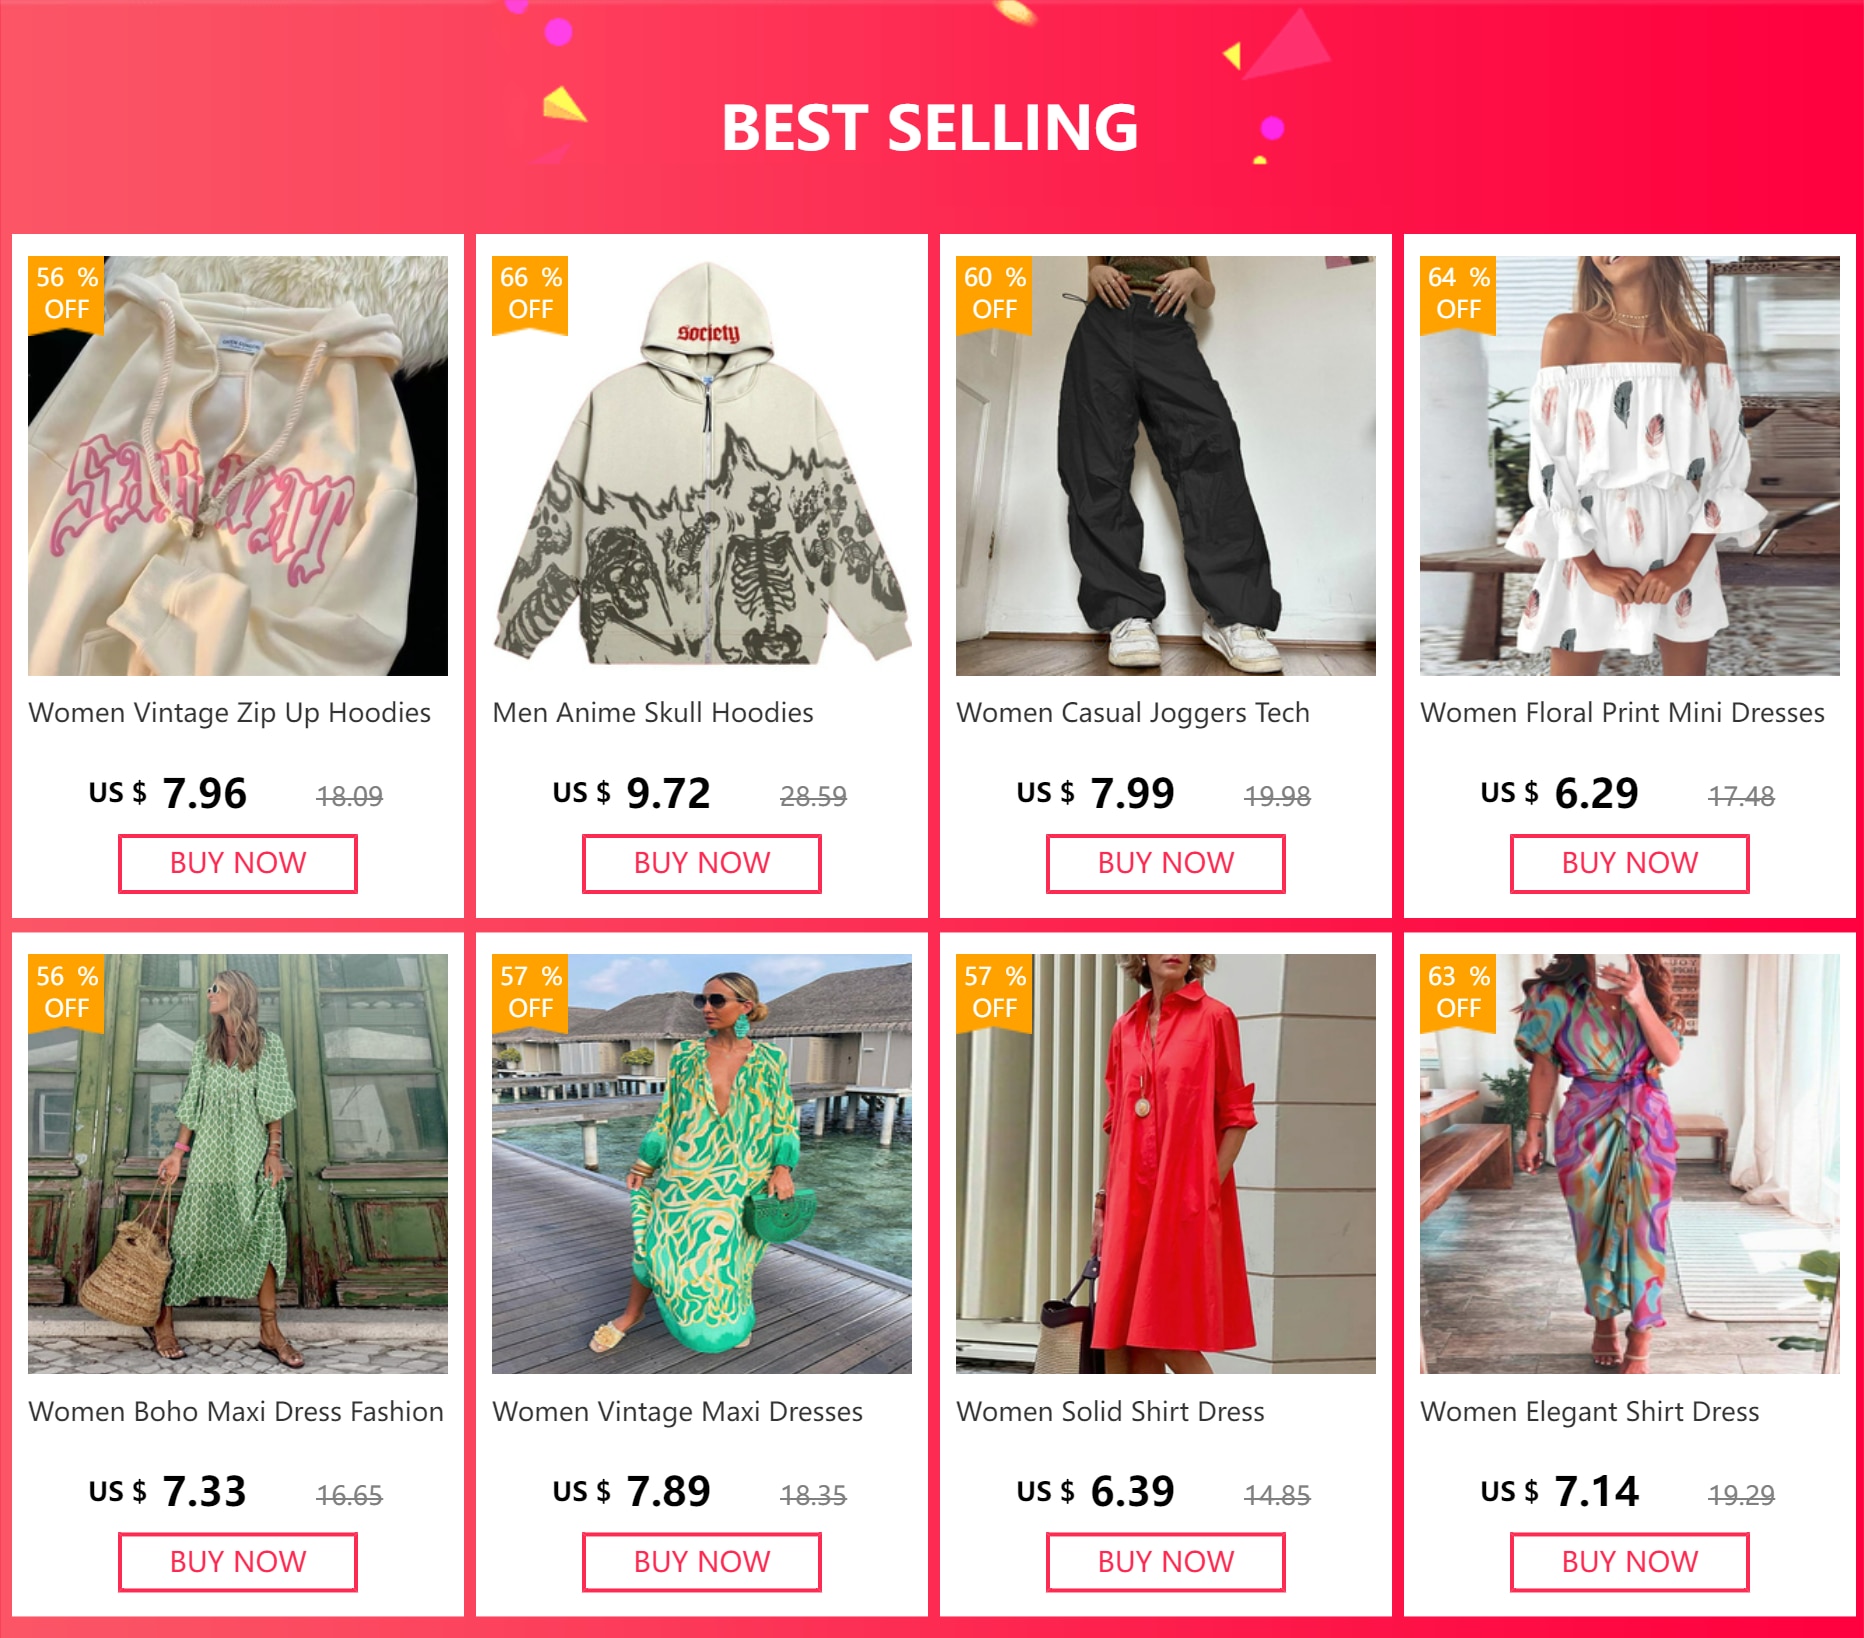
Task: Open the Women Vintage Maxi Dresses title link
Action: pos(677,1412)
